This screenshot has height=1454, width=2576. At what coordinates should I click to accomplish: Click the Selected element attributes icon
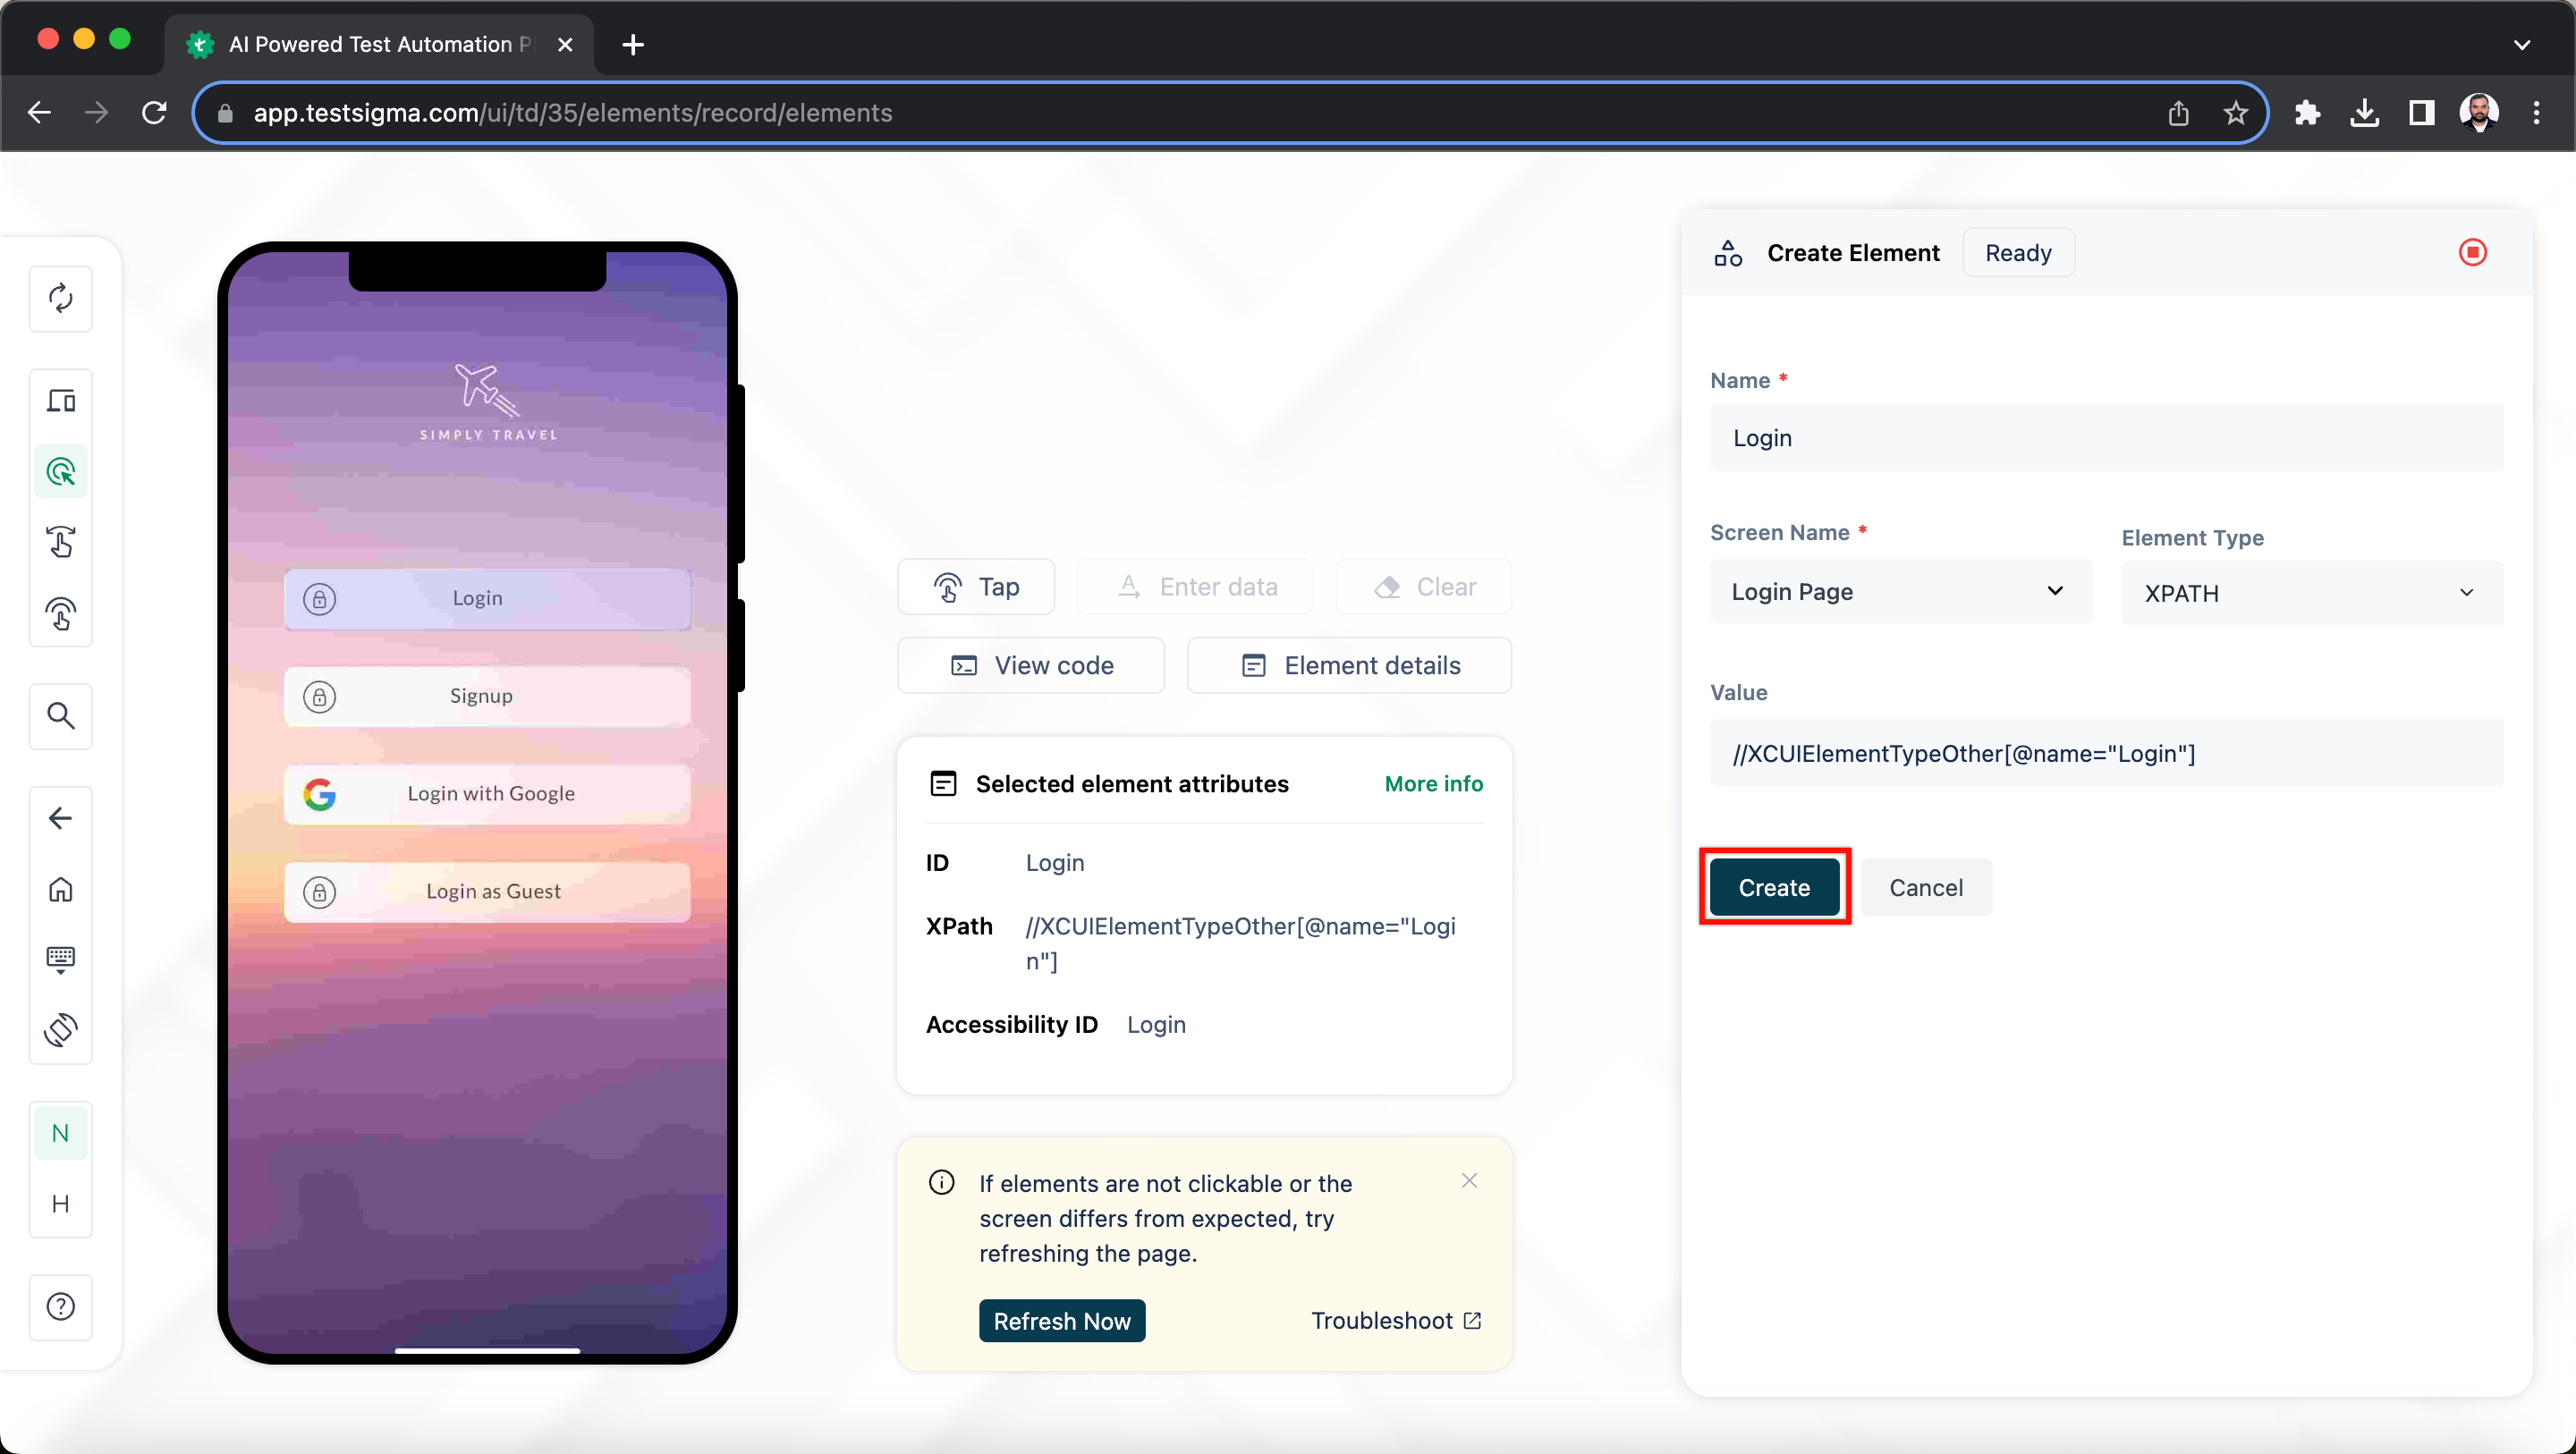pos(943,782)
